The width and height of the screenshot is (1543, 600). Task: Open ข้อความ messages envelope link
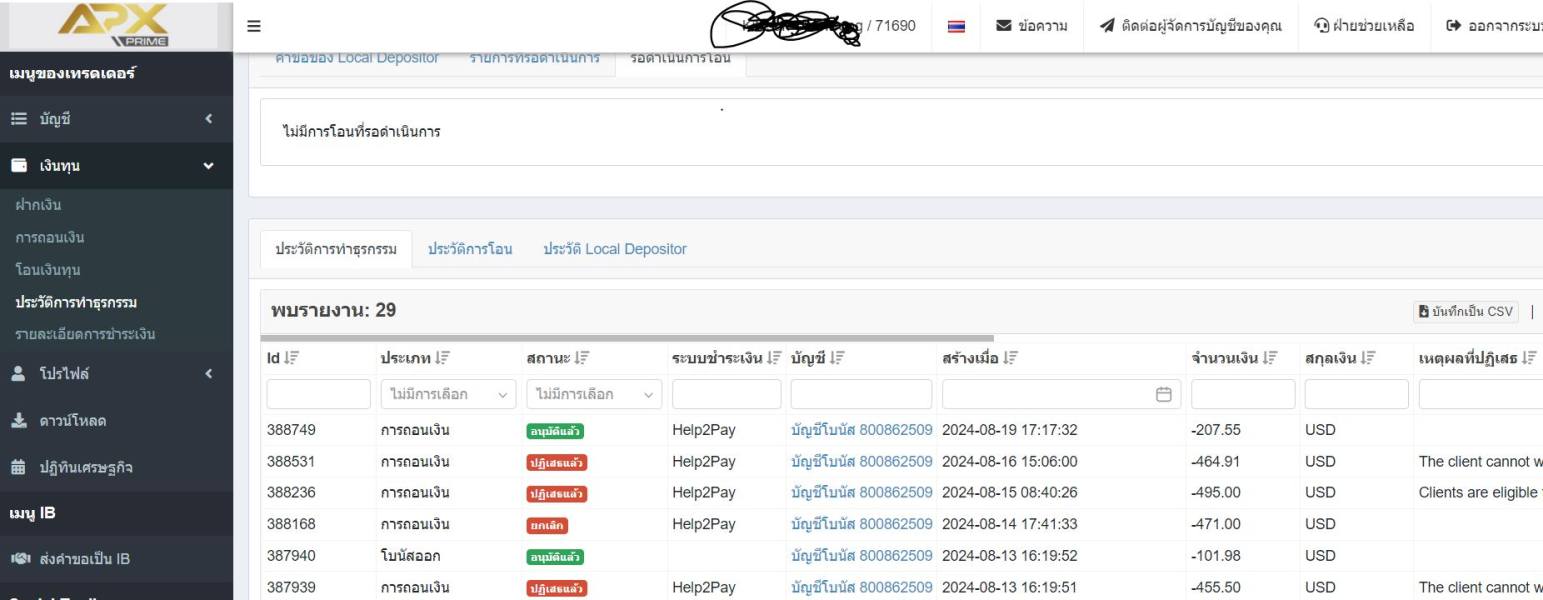(x=1033, y=26)
